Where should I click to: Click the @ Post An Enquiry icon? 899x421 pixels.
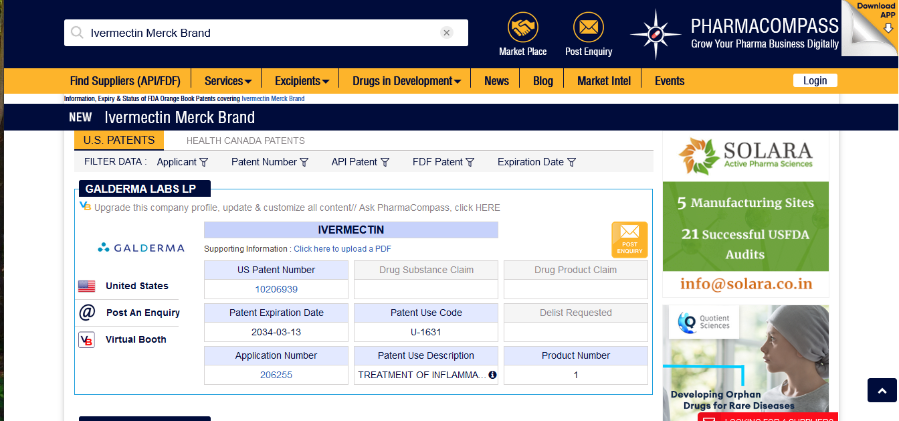coord(87,313)
